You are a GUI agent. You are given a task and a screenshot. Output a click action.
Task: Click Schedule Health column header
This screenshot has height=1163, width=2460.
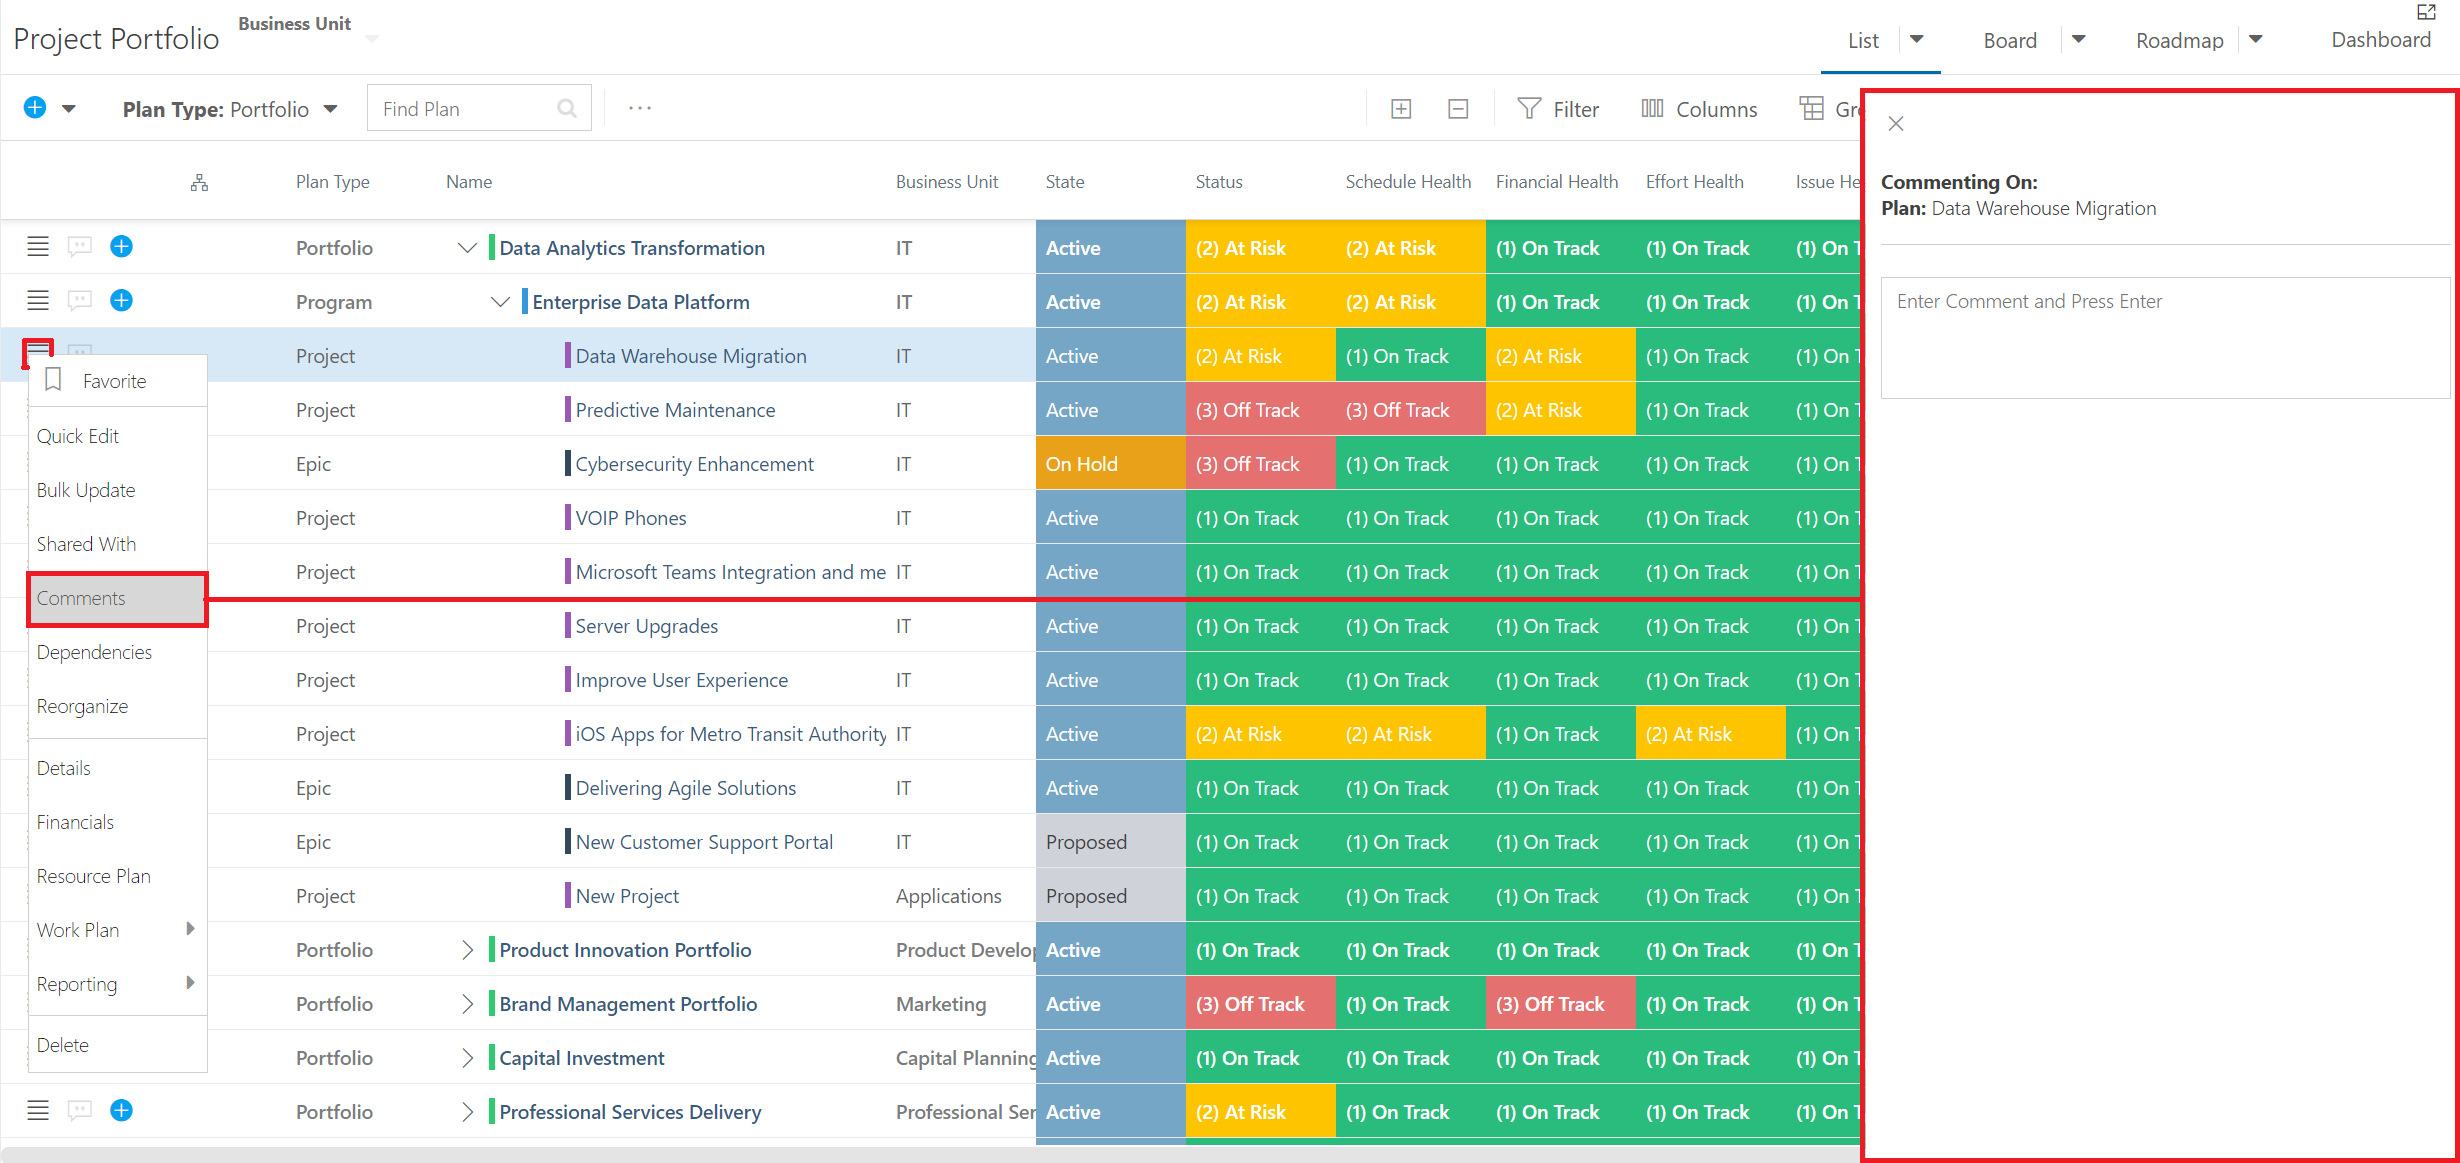point(1407,182)
